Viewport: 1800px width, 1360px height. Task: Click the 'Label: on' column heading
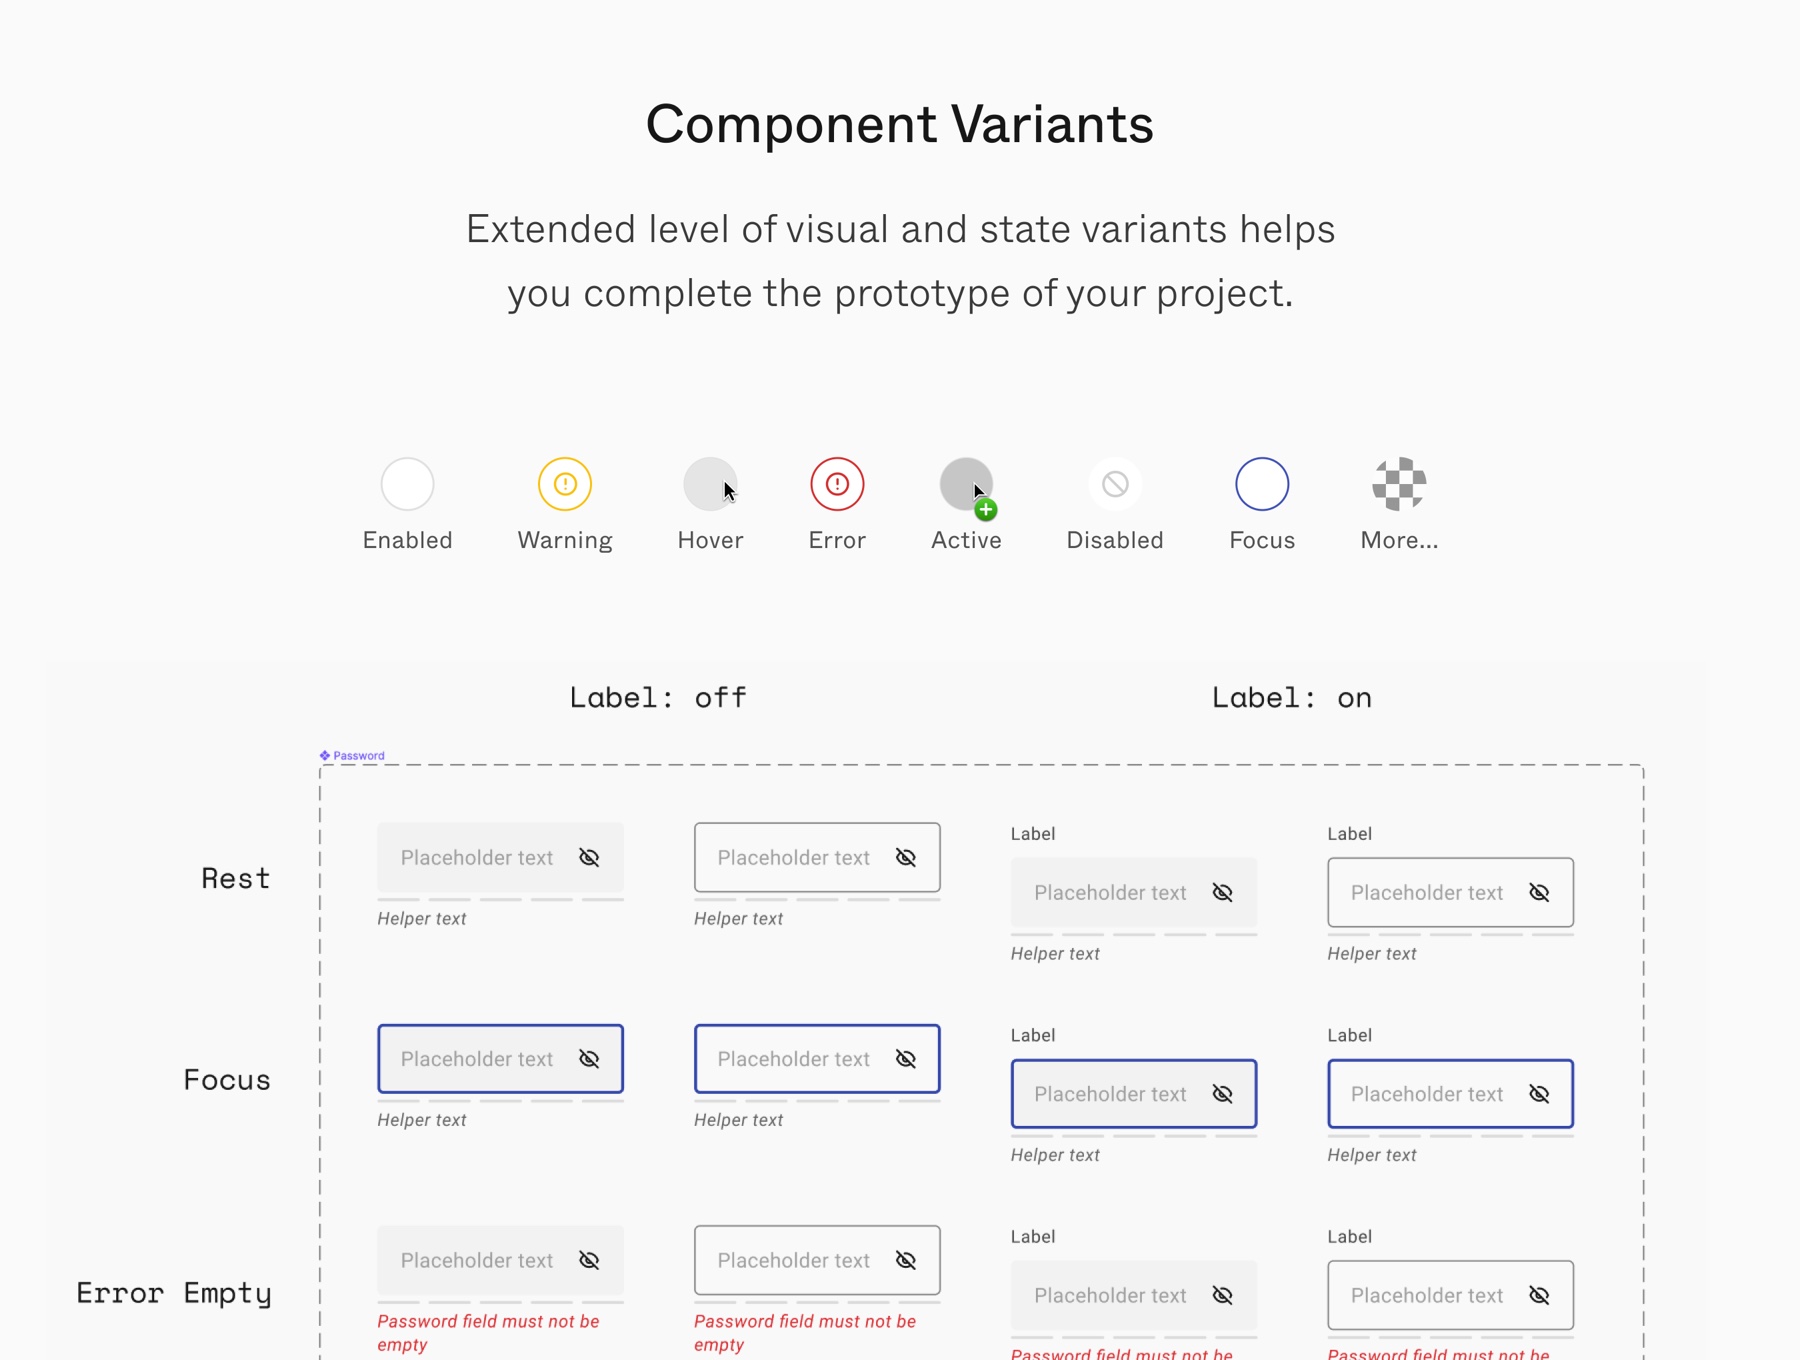[x=1291, y=698]
